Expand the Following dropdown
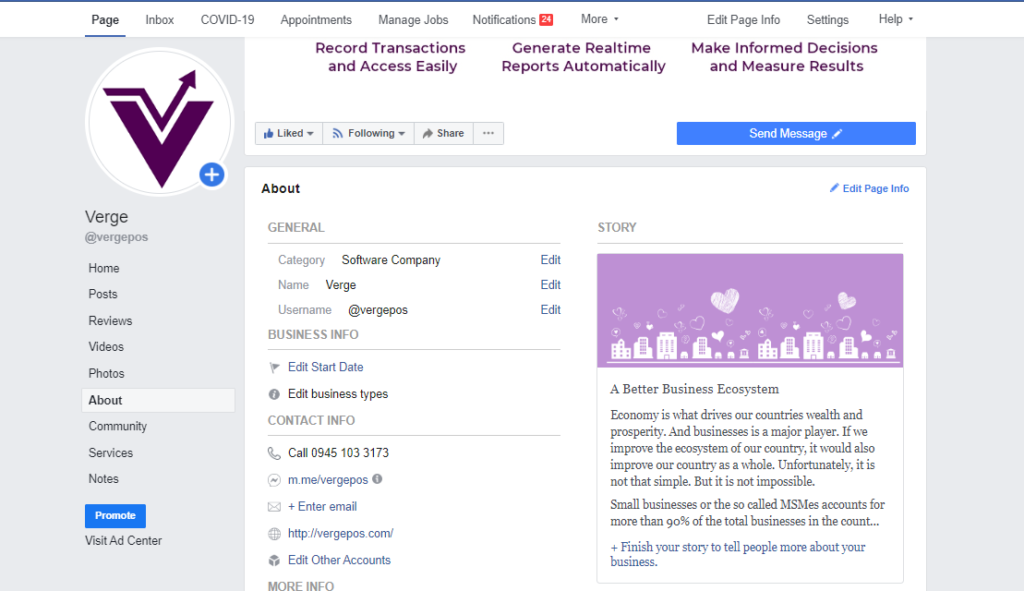This screenshot has width=1024, height=591. coord(368,133)
